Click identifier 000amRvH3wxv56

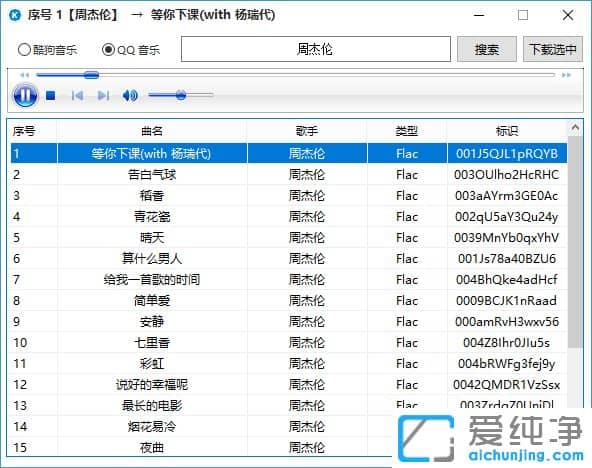point(507,322)
